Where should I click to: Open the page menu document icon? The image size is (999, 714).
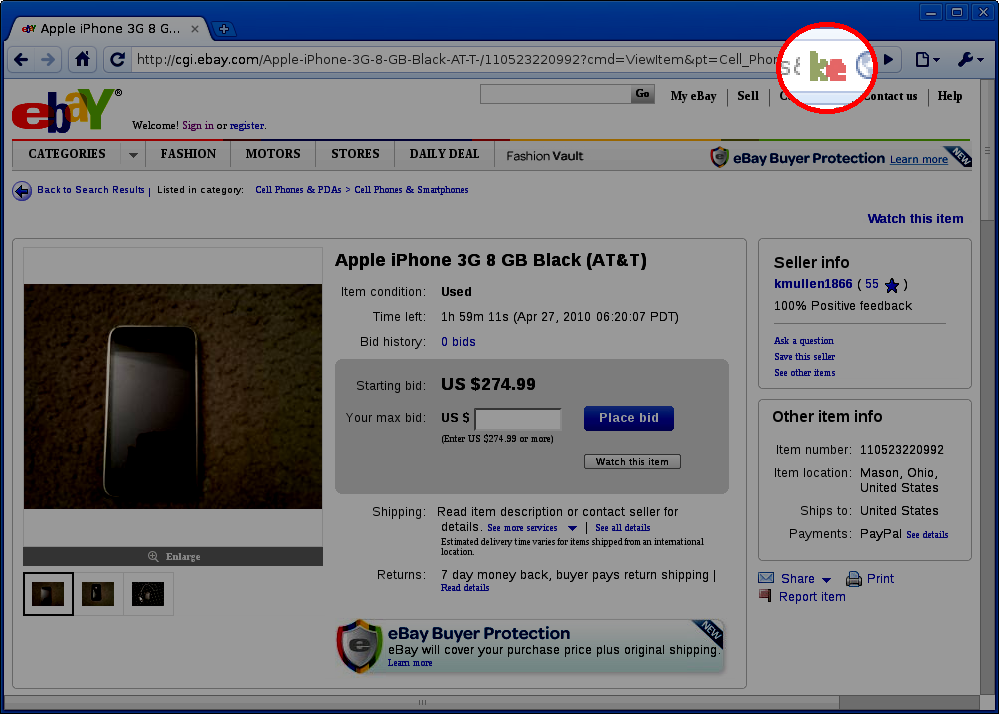tap(927, 60)
